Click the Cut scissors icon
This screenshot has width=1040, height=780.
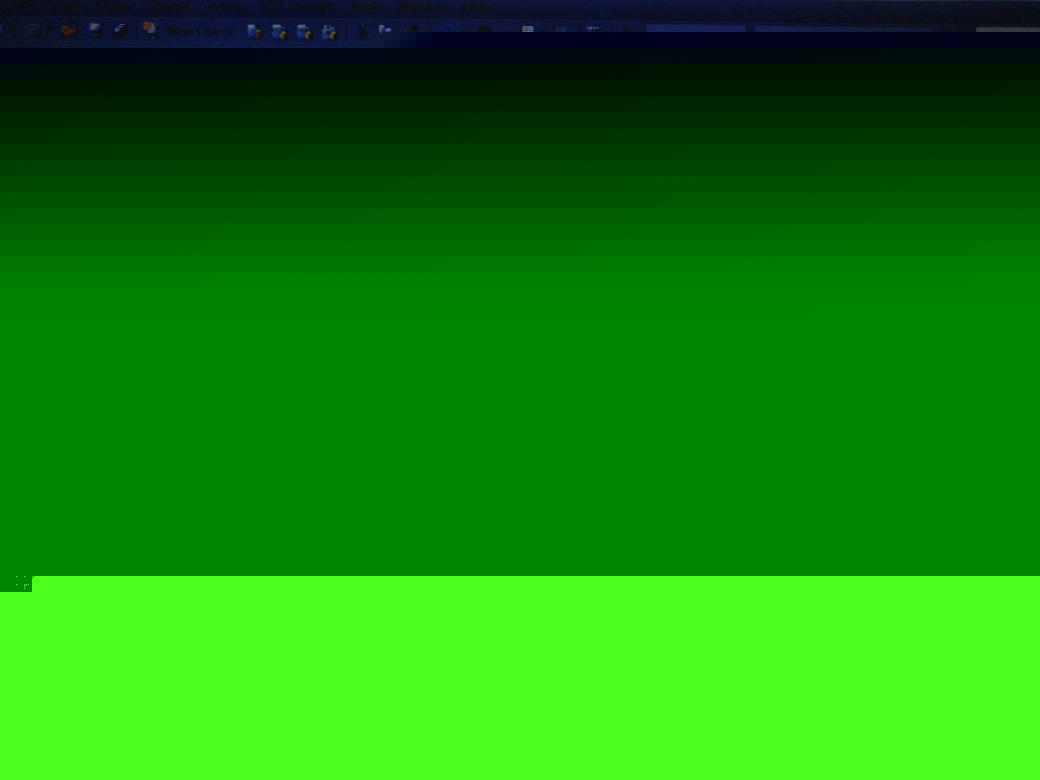click(362, 31)
